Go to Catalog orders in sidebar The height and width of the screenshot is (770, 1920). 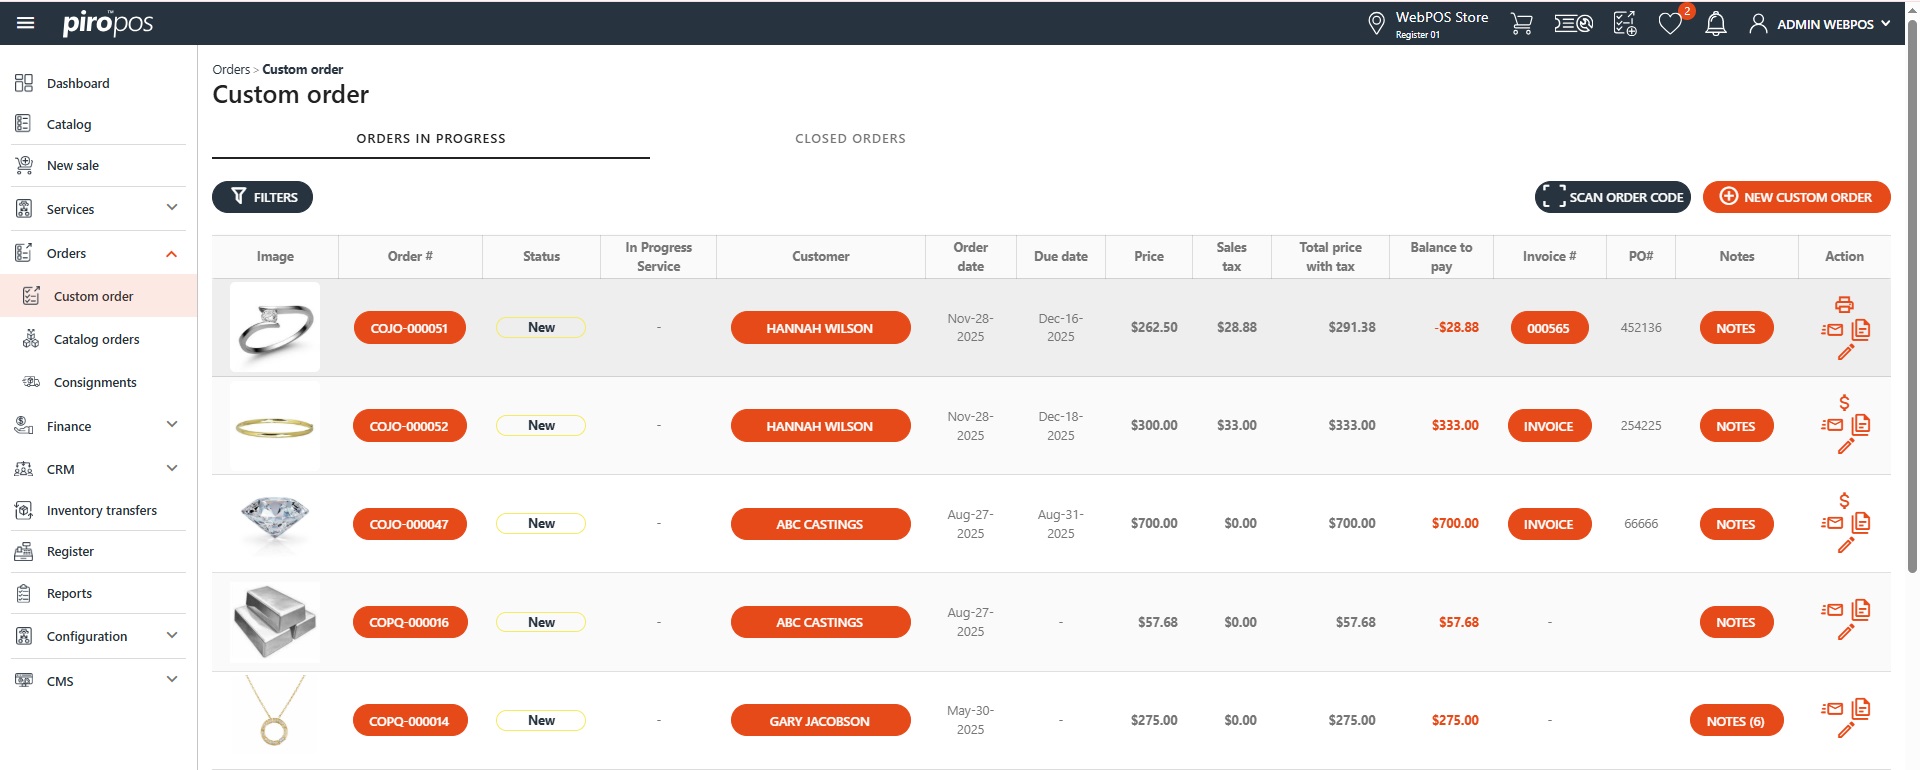click(96, 340)
